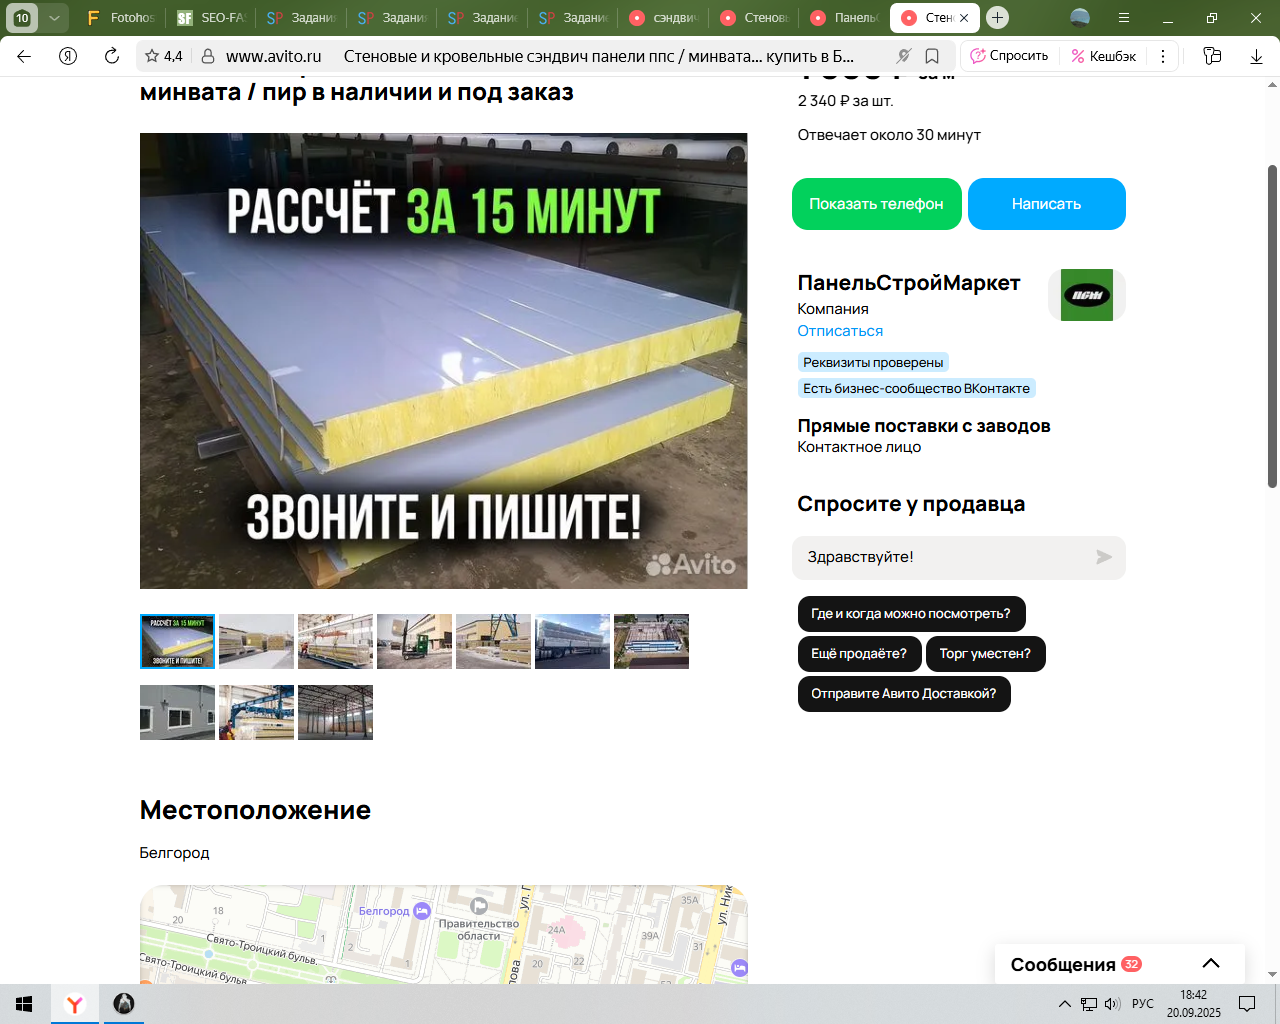This screenshot has height=1024, width=1280.
Task: Click the Написать button
Action: (1047, 204)
